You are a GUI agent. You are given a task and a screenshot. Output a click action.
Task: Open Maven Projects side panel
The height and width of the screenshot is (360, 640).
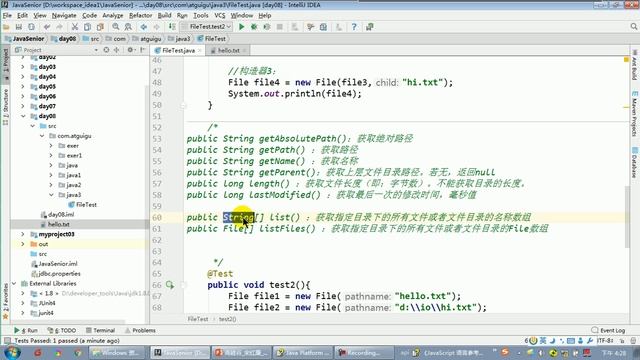[x=634, y=114]
